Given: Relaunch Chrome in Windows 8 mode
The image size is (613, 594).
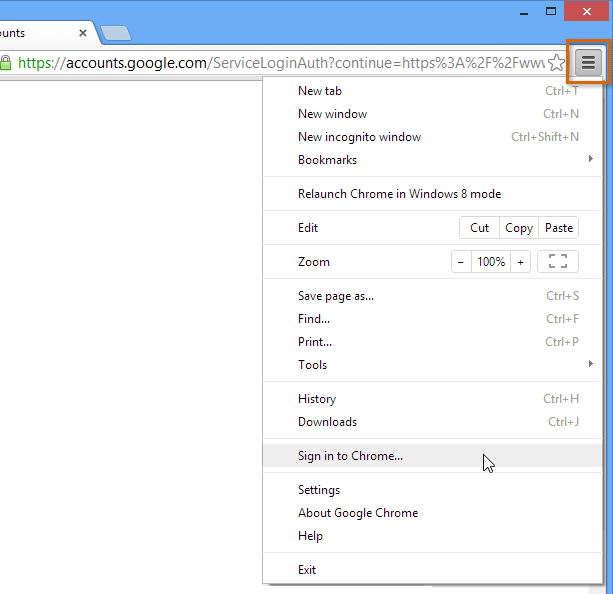Looking at the screenshot, I should click(x=432, y=194).
